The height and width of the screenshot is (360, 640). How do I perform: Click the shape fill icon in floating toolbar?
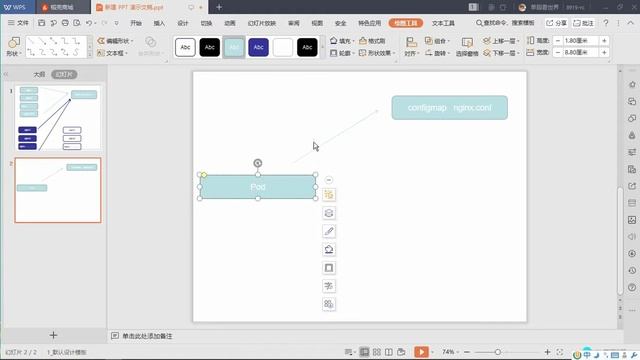329,249
